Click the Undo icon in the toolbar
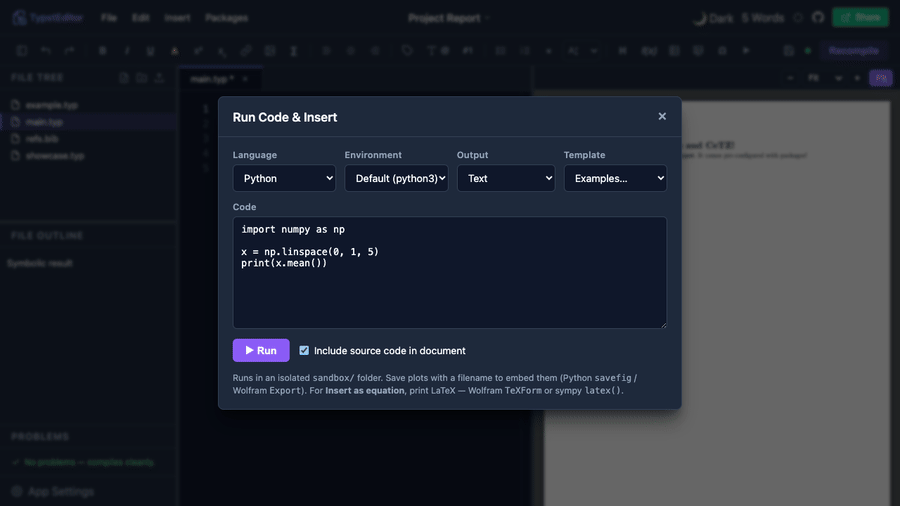Screen dimensions: 900x506 [x=45, y=50]
